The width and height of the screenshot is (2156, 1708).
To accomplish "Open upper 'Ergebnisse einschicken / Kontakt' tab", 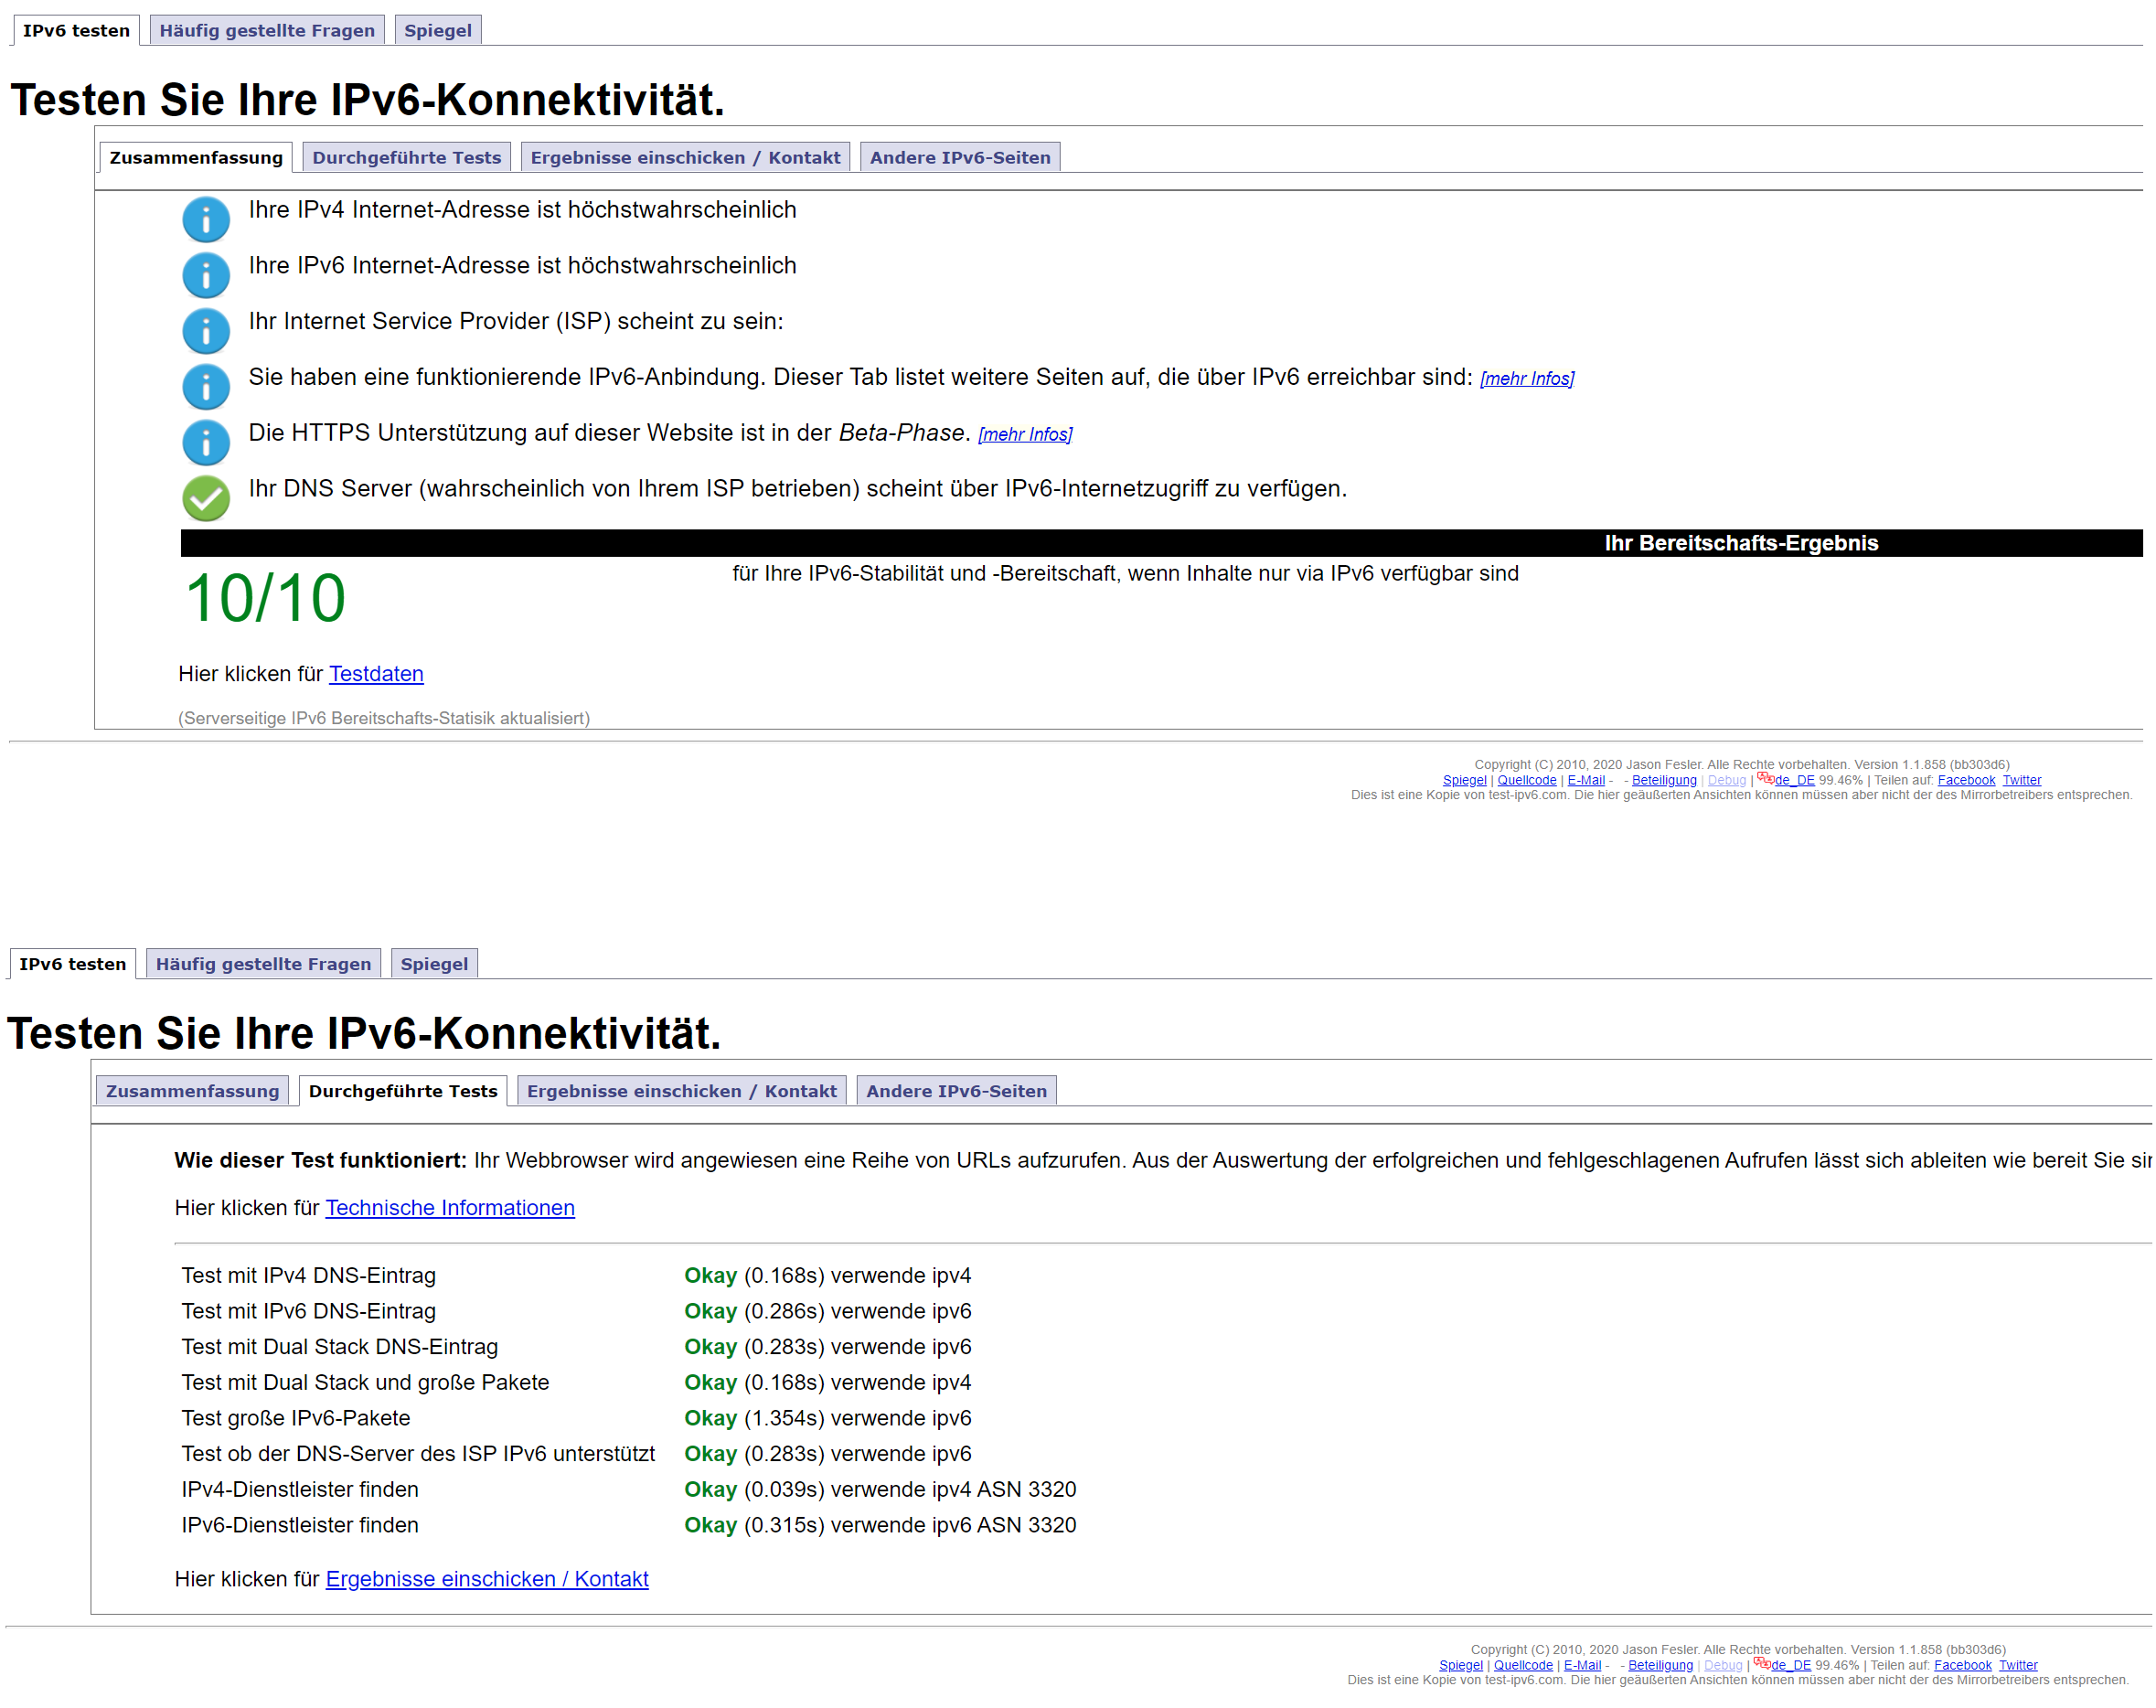I will tap(685, 157).
